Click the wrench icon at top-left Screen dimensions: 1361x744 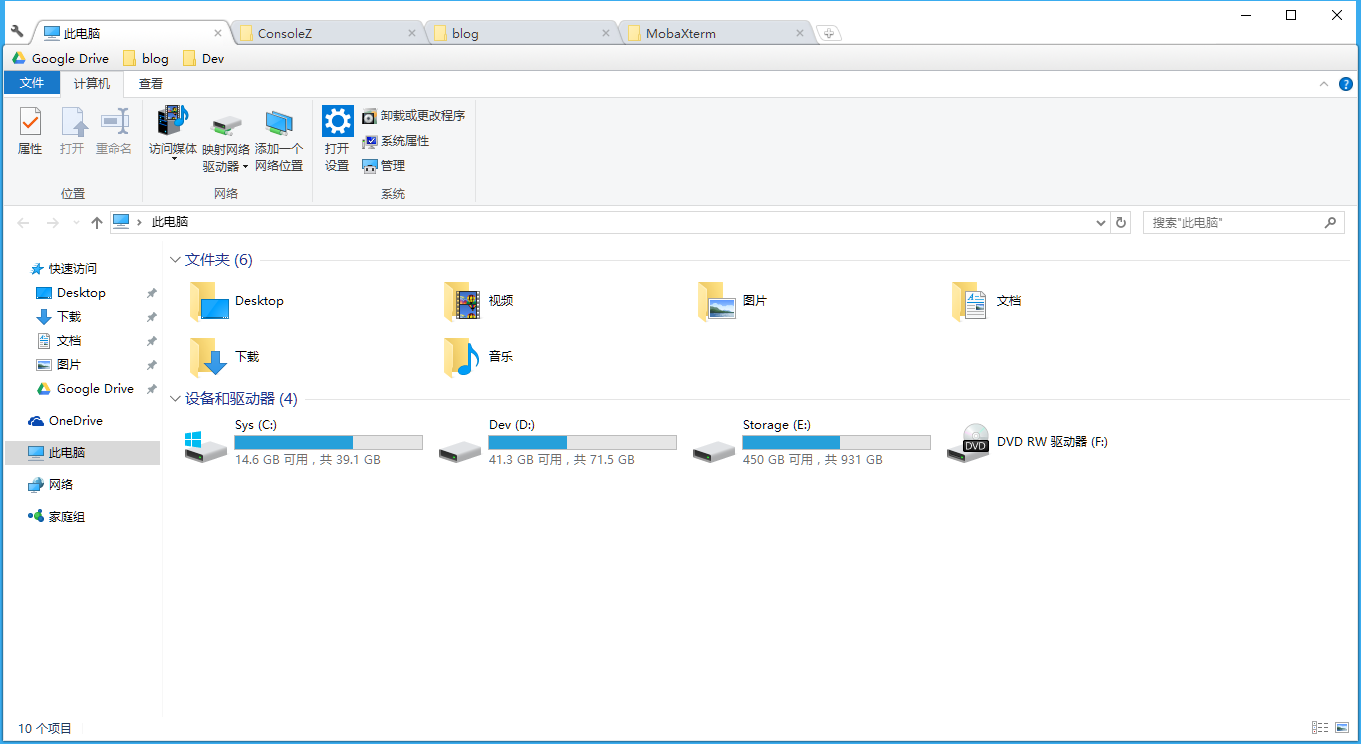click(17, 32)
